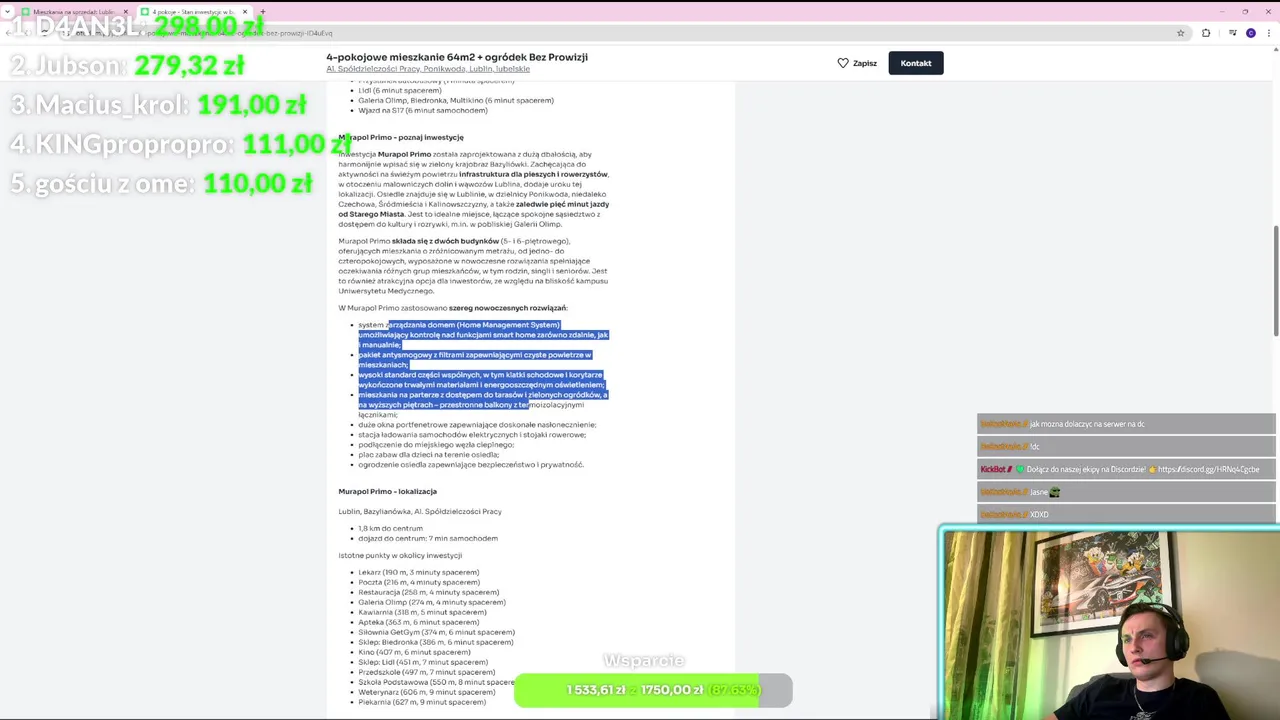Click leaderboard entry 'Macius_krol: 191,00 zł'
The height and width of the screenshot is (720, 1280).
point(158,104)
